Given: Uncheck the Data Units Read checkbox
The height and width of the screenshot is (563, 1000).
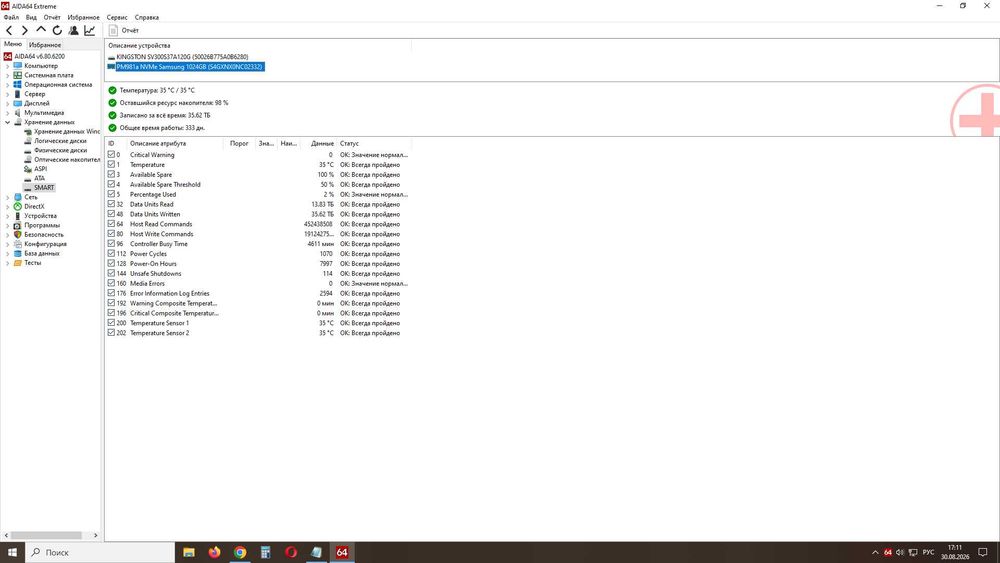Looking at the screenshot, I should pos(112,204).
